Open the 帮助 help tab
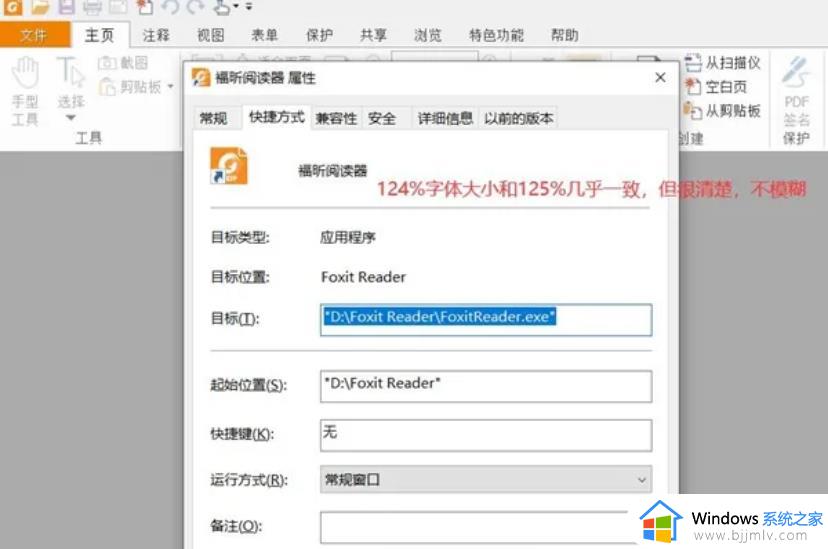 click(565, 35)
